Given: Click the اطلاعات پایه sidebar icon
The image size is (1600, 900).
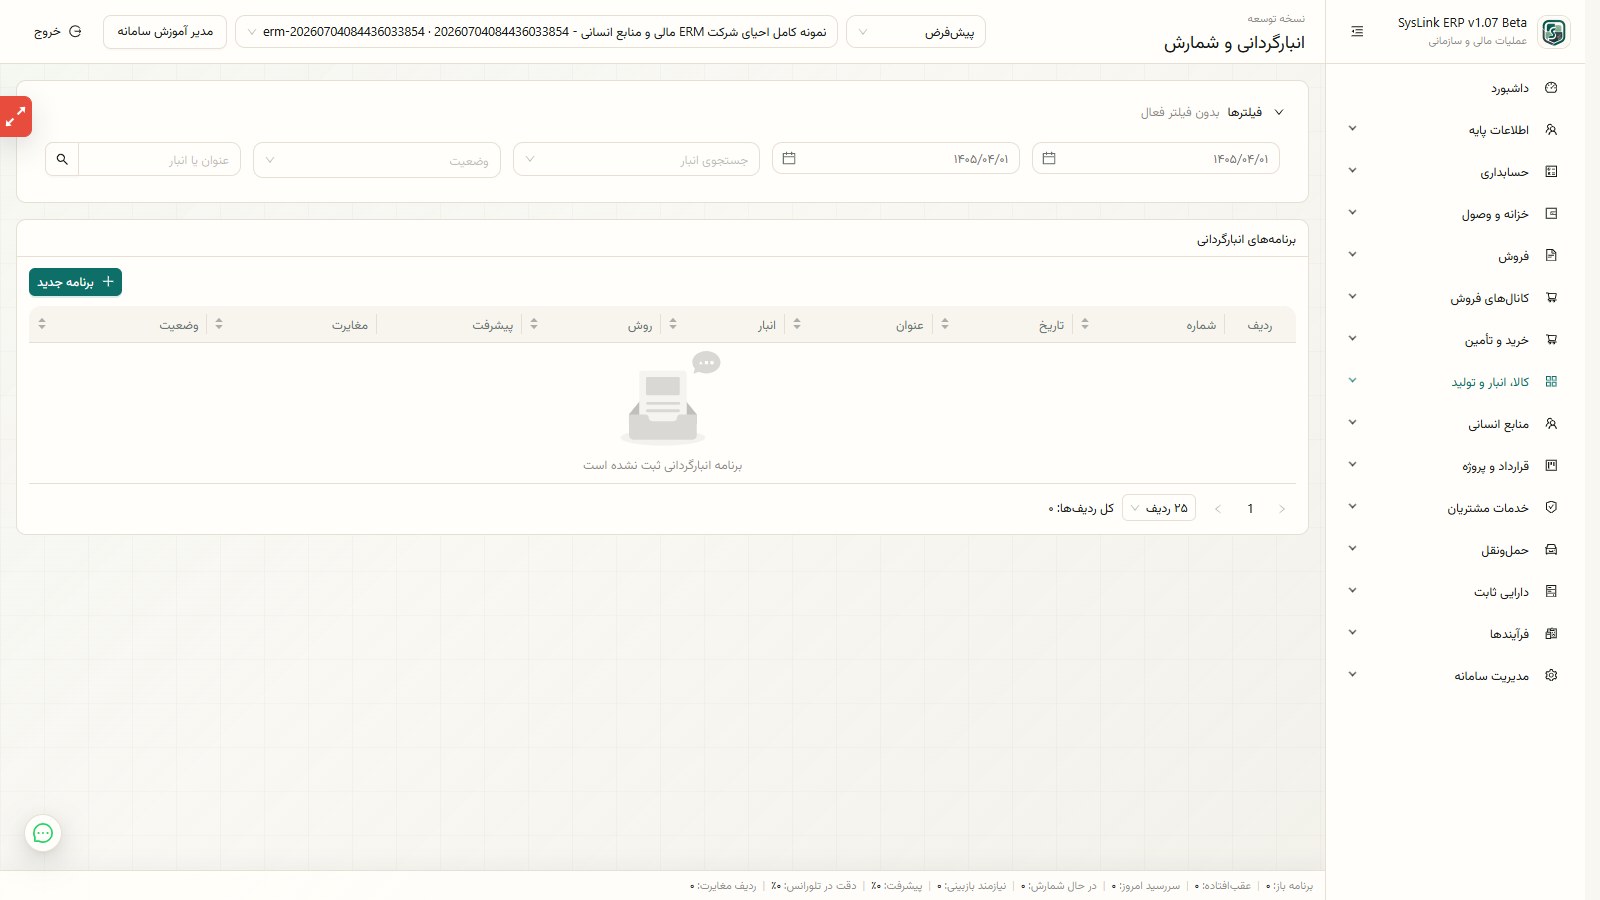Looking at the screenshot, I should (1551, 130).
